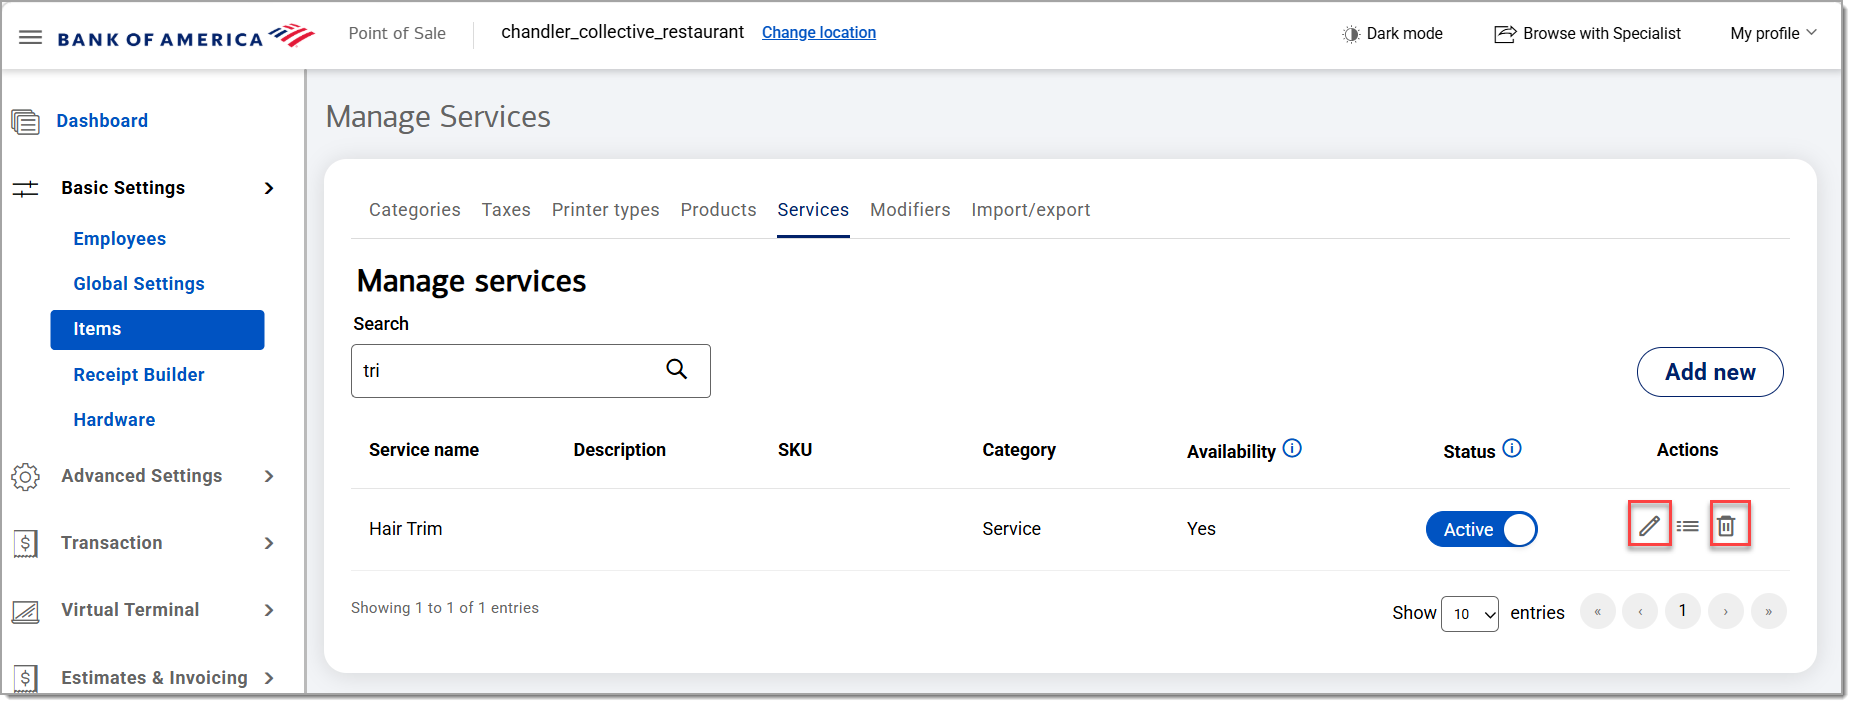Expand Estimates & Invoicing chevron

(269, 678)
